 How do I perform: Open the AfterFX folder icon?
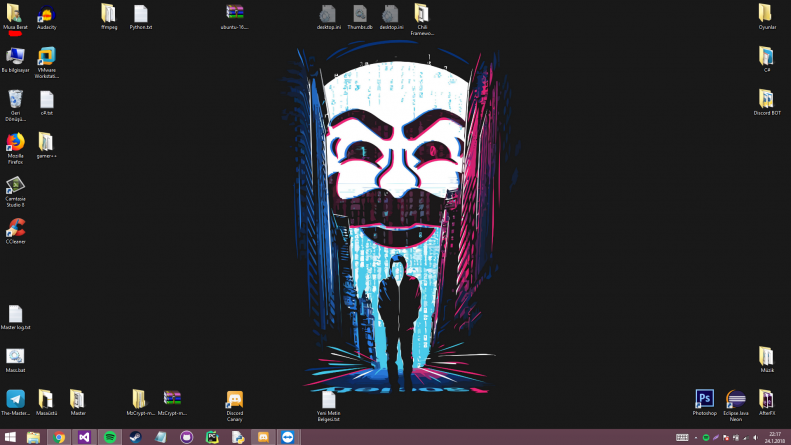[767, 402]
